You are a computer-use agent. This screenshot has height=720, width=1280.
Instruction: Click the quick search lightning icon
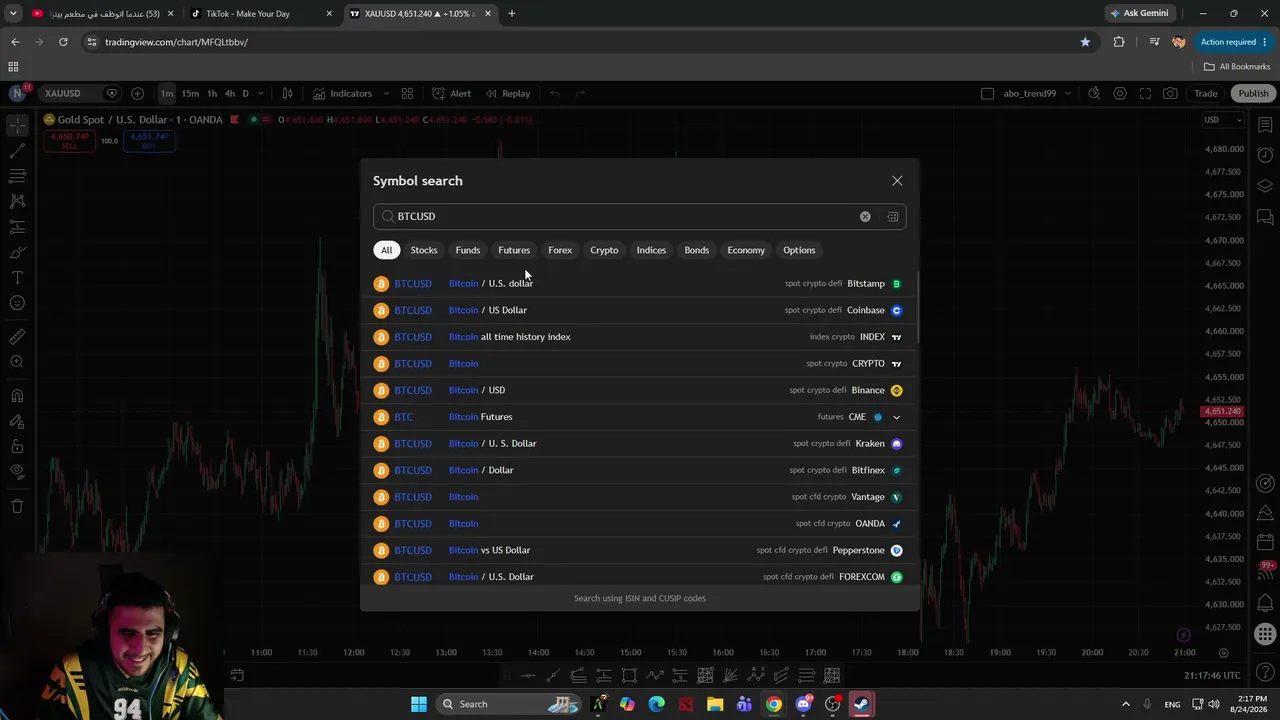(x=1094, y=93)
